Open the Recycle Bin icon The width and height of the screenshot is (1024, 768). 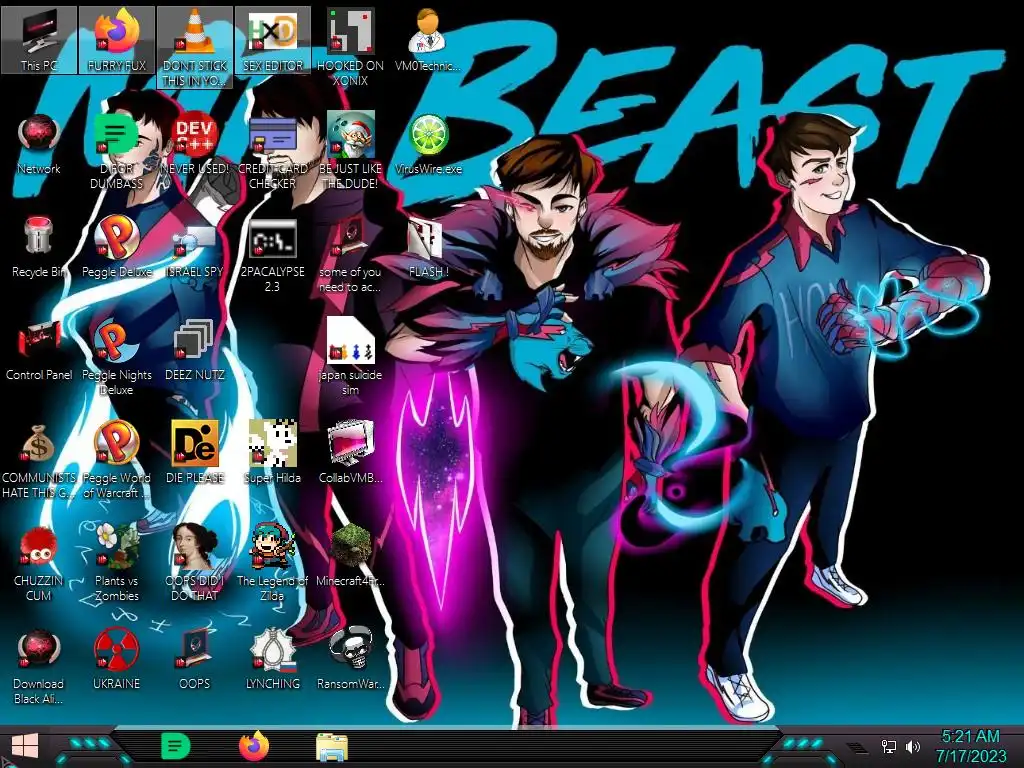[39, 247]
